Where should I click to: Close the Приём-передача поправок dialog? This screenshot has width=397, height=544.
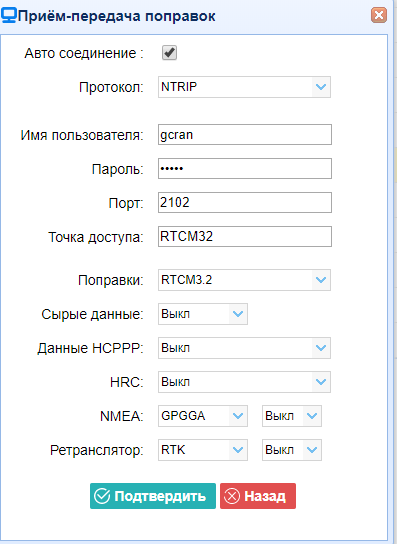tap(379, 16)
